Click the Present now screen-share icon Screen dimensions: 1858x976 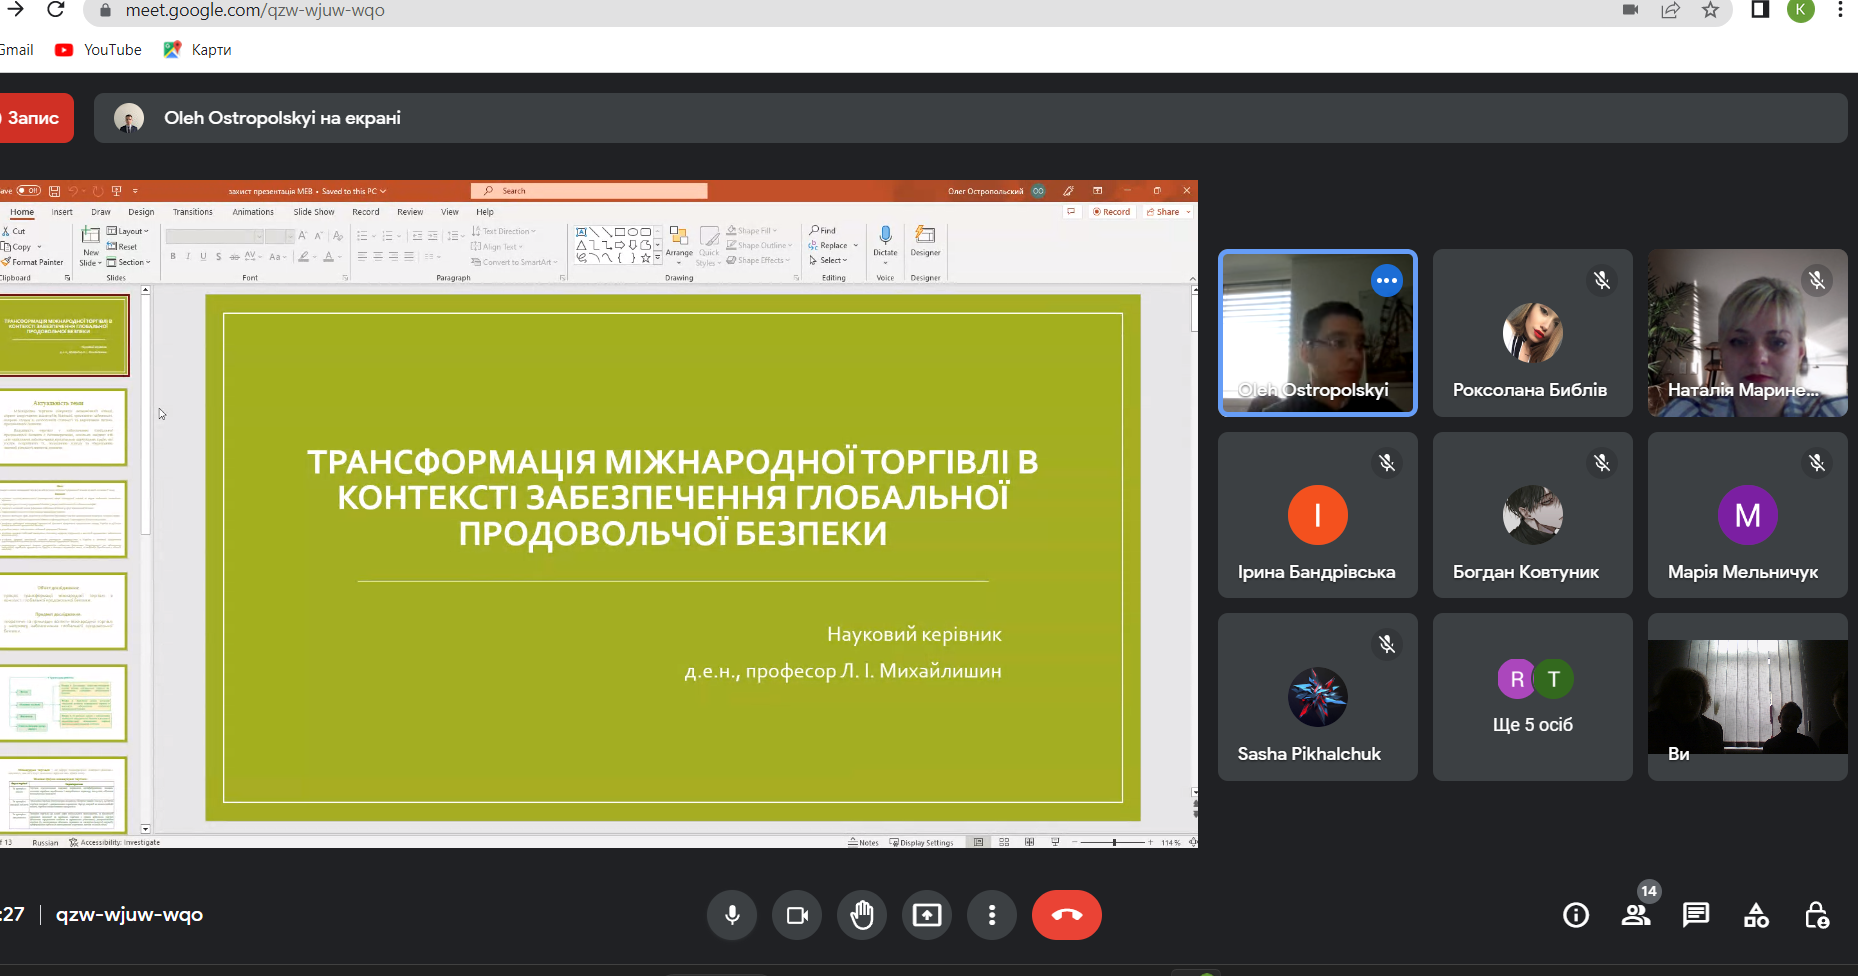coord(927,915)
